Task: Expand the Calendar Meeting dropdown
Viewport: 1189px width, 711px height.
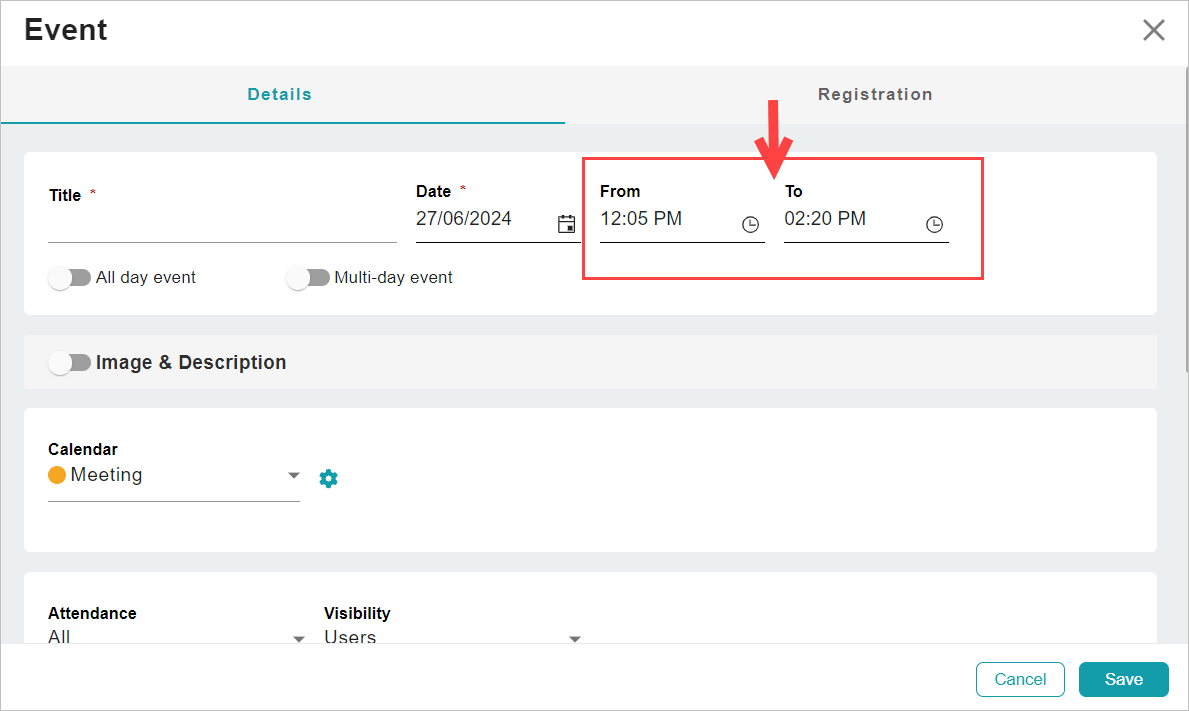Action: coord(174,475)
